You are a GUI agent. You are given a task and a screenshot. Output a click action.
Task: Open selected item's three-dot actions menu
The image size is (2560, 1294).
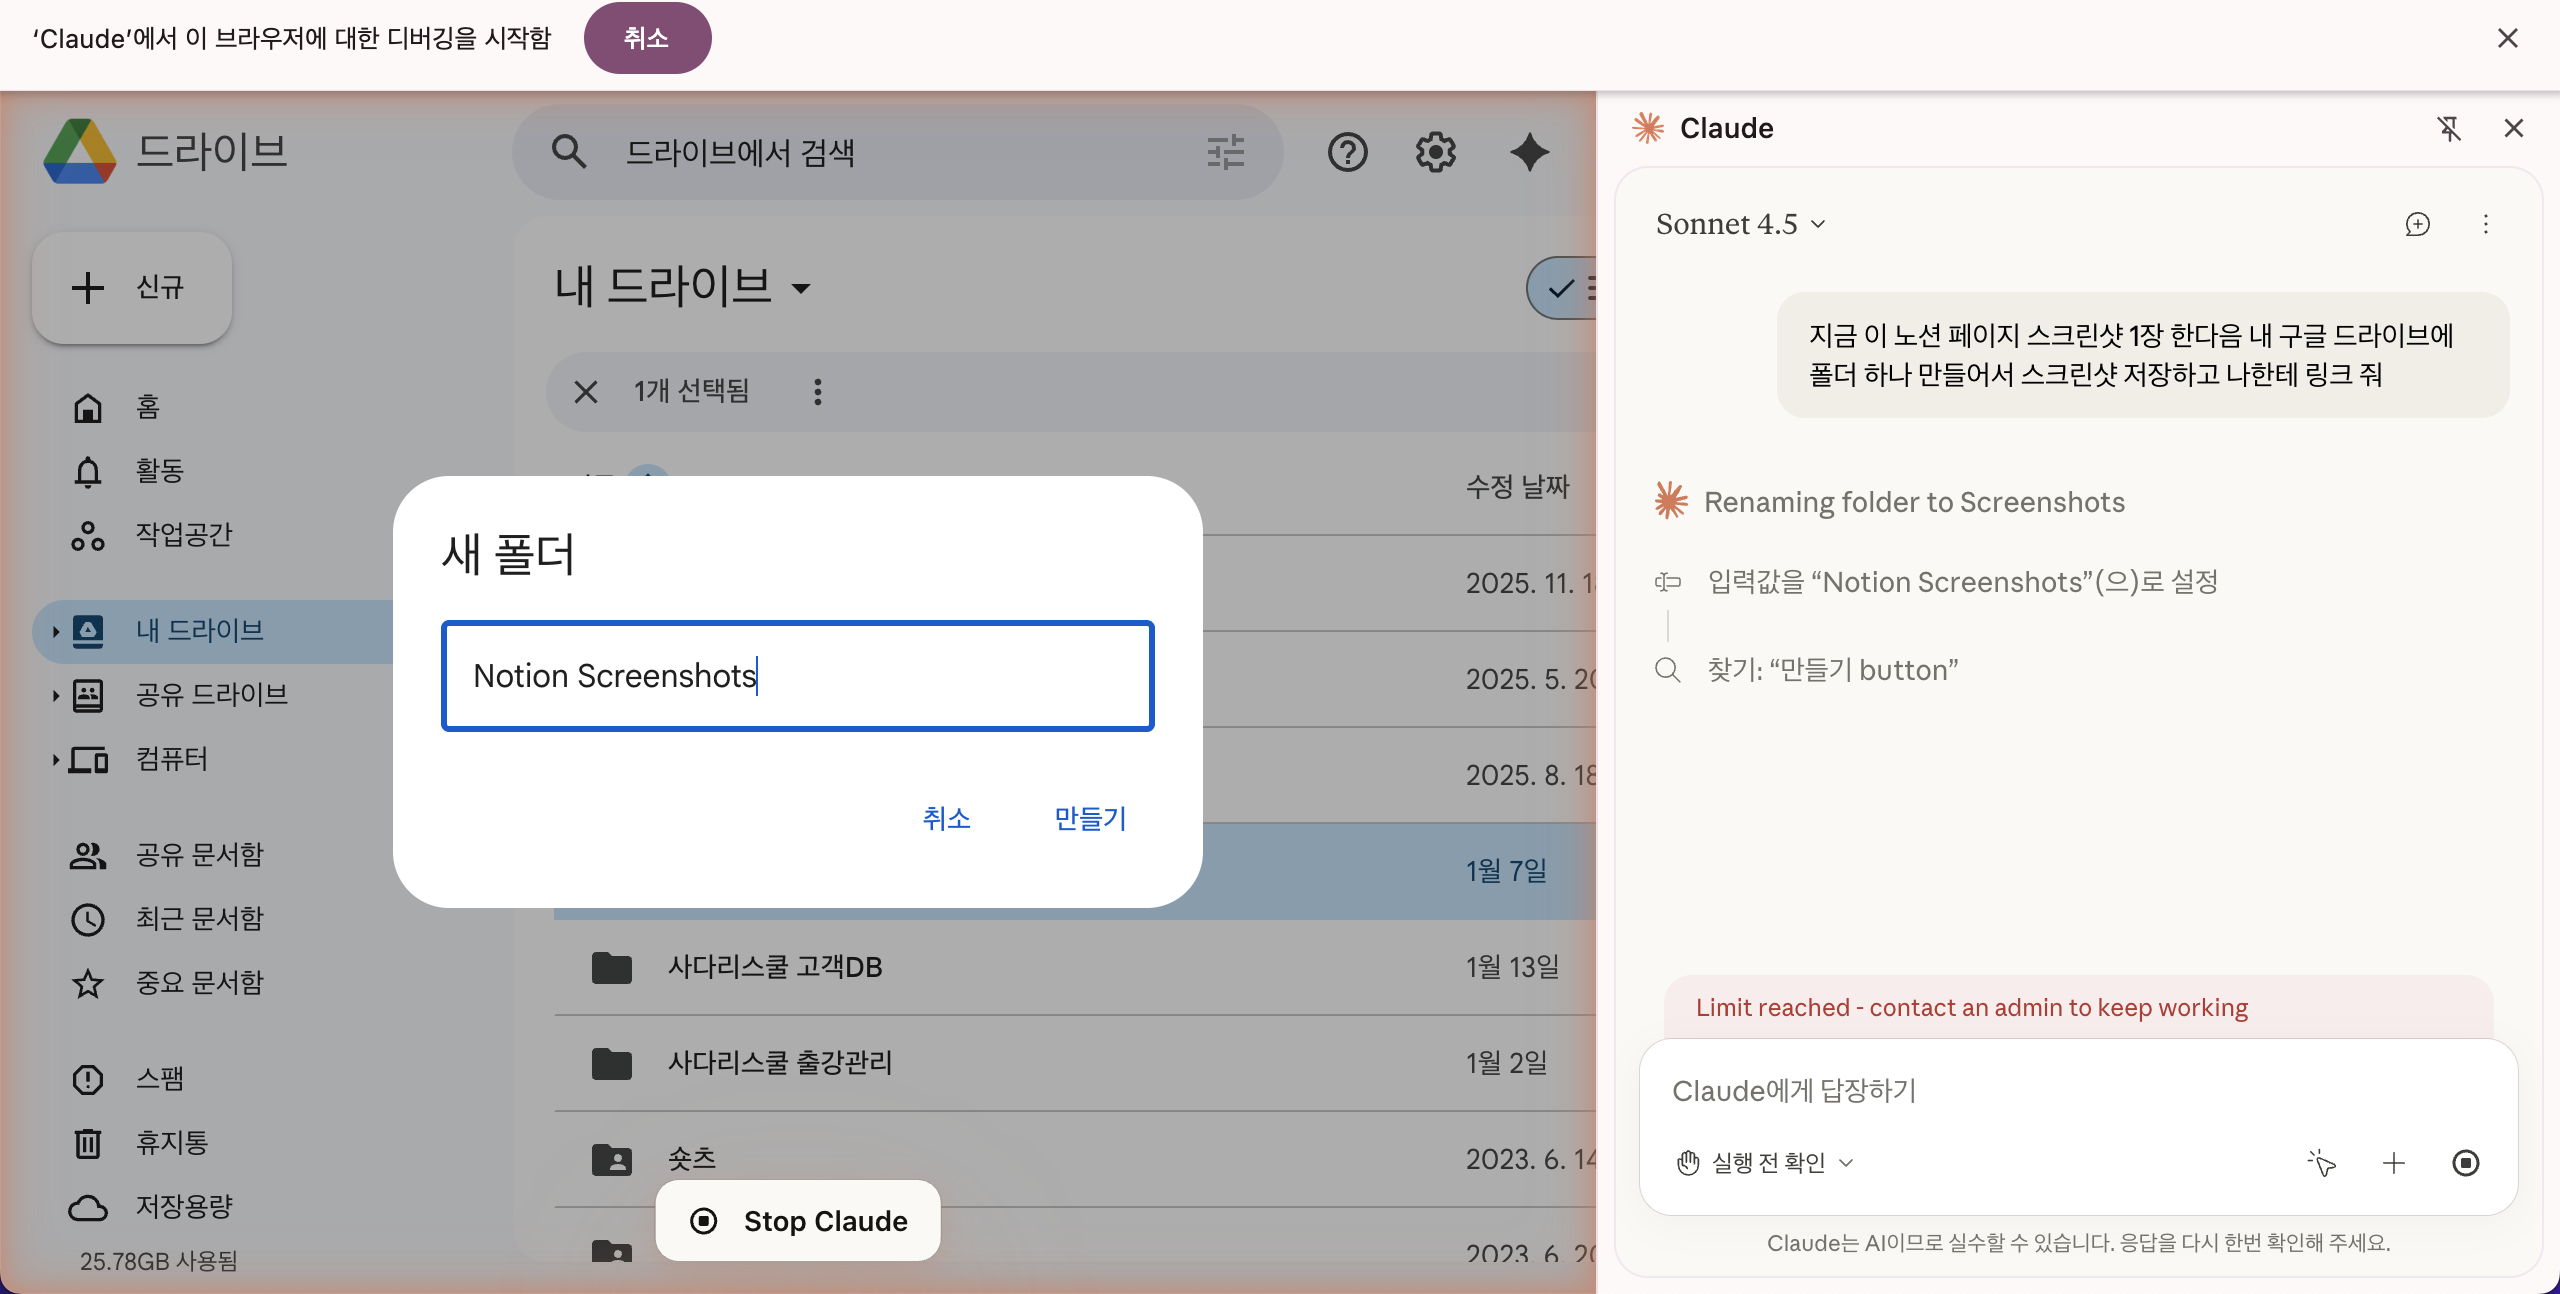818,391
